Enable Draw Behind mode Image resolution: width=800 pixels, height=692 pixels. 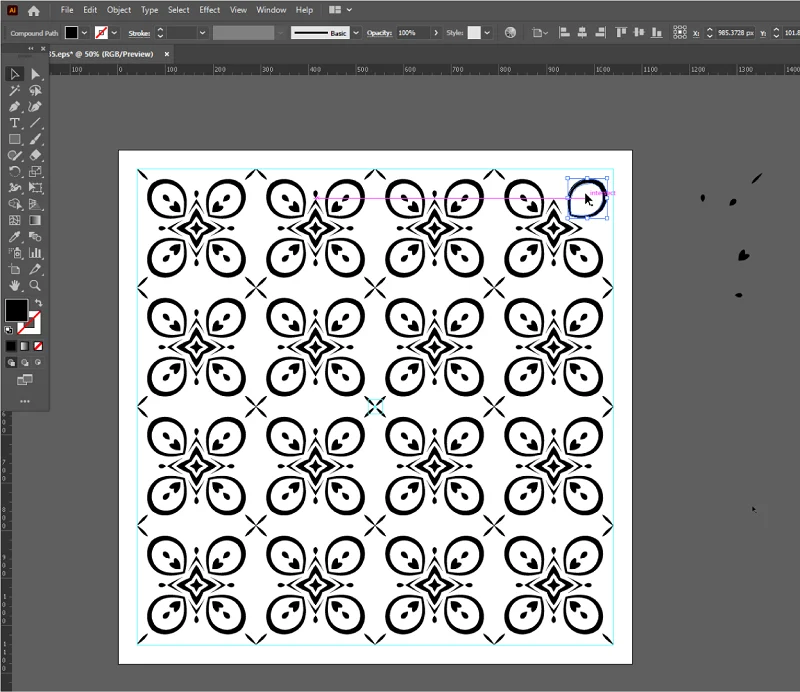coord(24,362)
